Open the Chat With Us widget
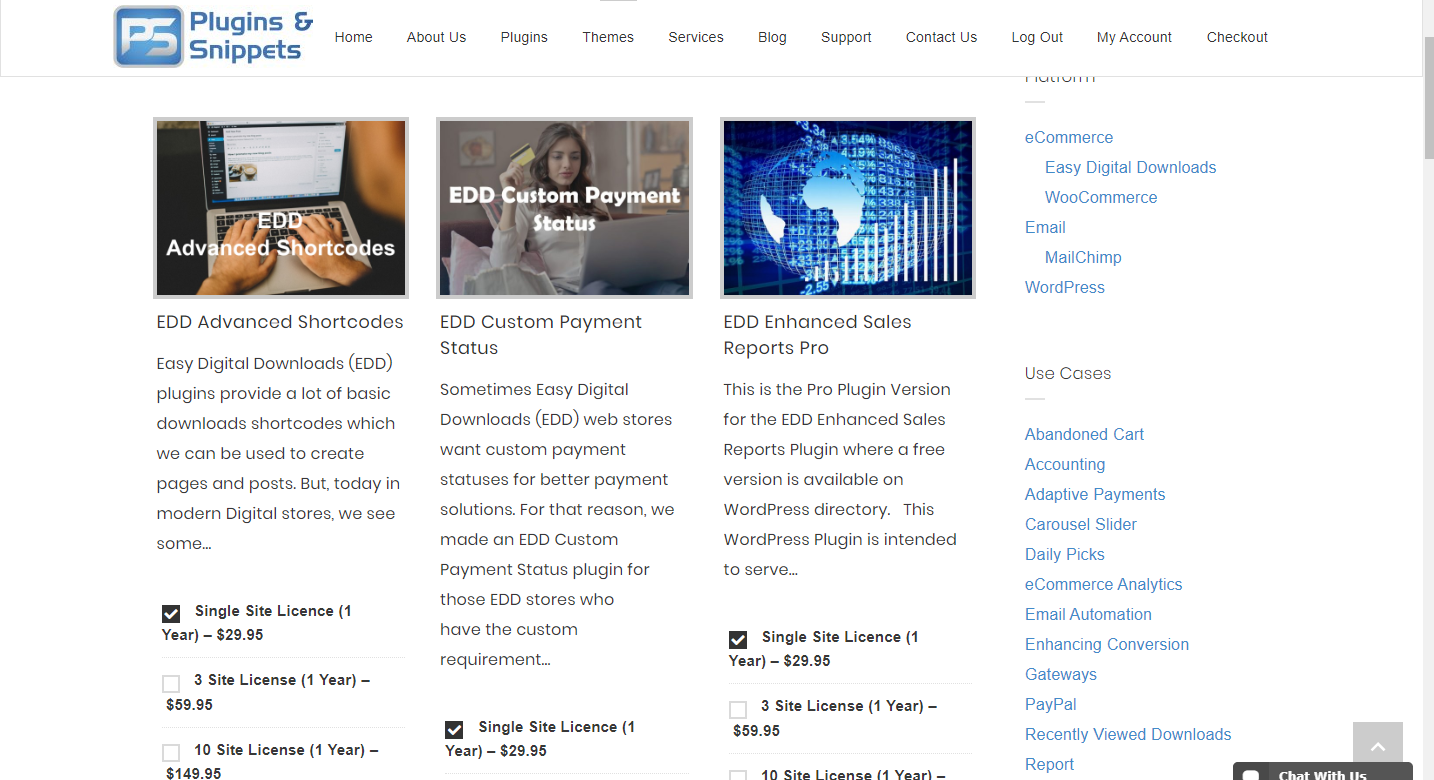 click(x=1322, y=772)
